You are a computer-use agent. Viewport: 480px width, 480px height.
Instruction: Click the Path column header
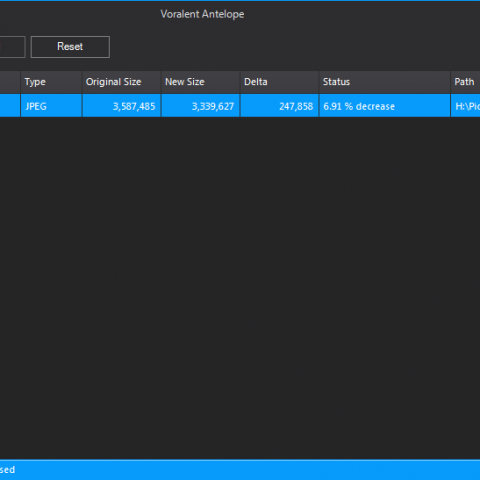[x=466, y=82]
